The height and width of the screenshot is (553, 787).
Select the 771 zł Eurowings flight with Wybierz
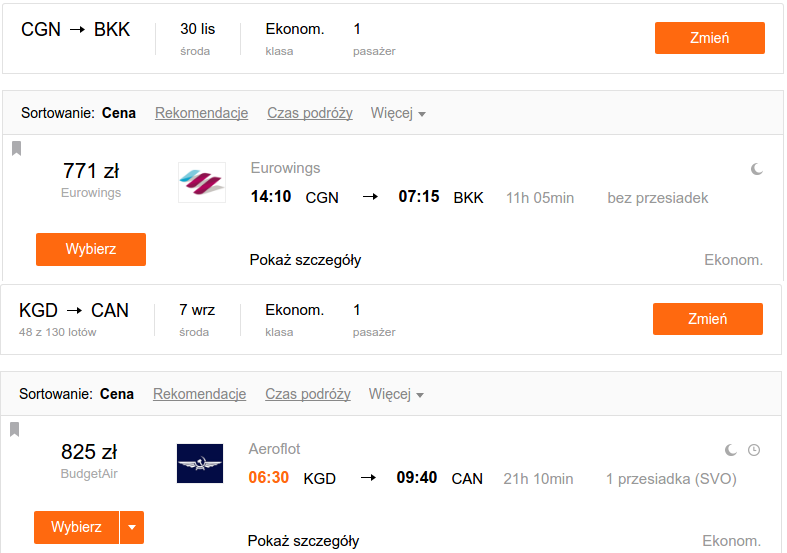[91, 249]
